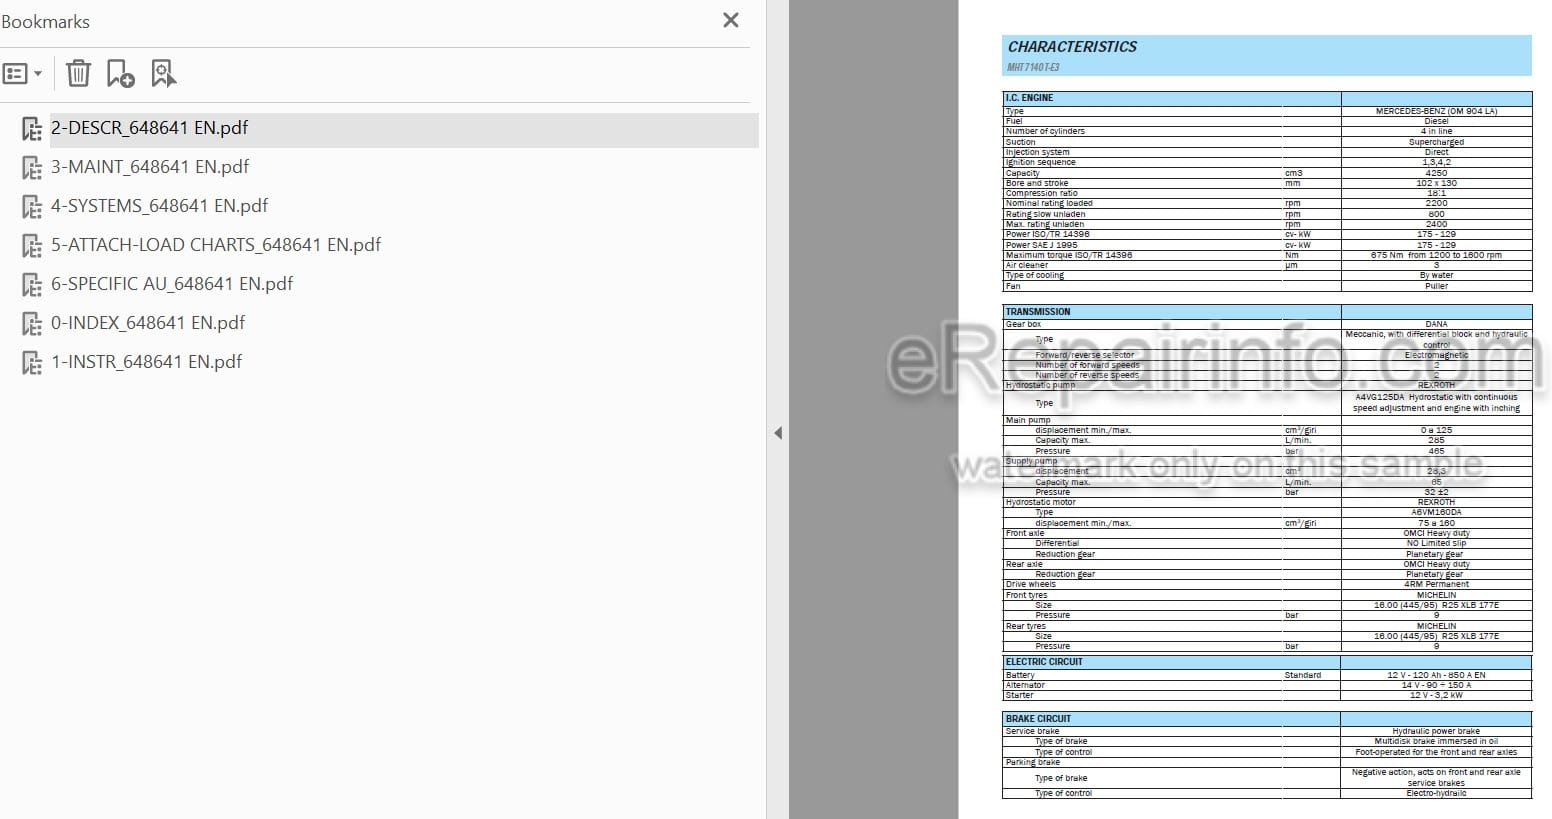Add a new bookmark
1552x819 pixels.
[120, 73]
